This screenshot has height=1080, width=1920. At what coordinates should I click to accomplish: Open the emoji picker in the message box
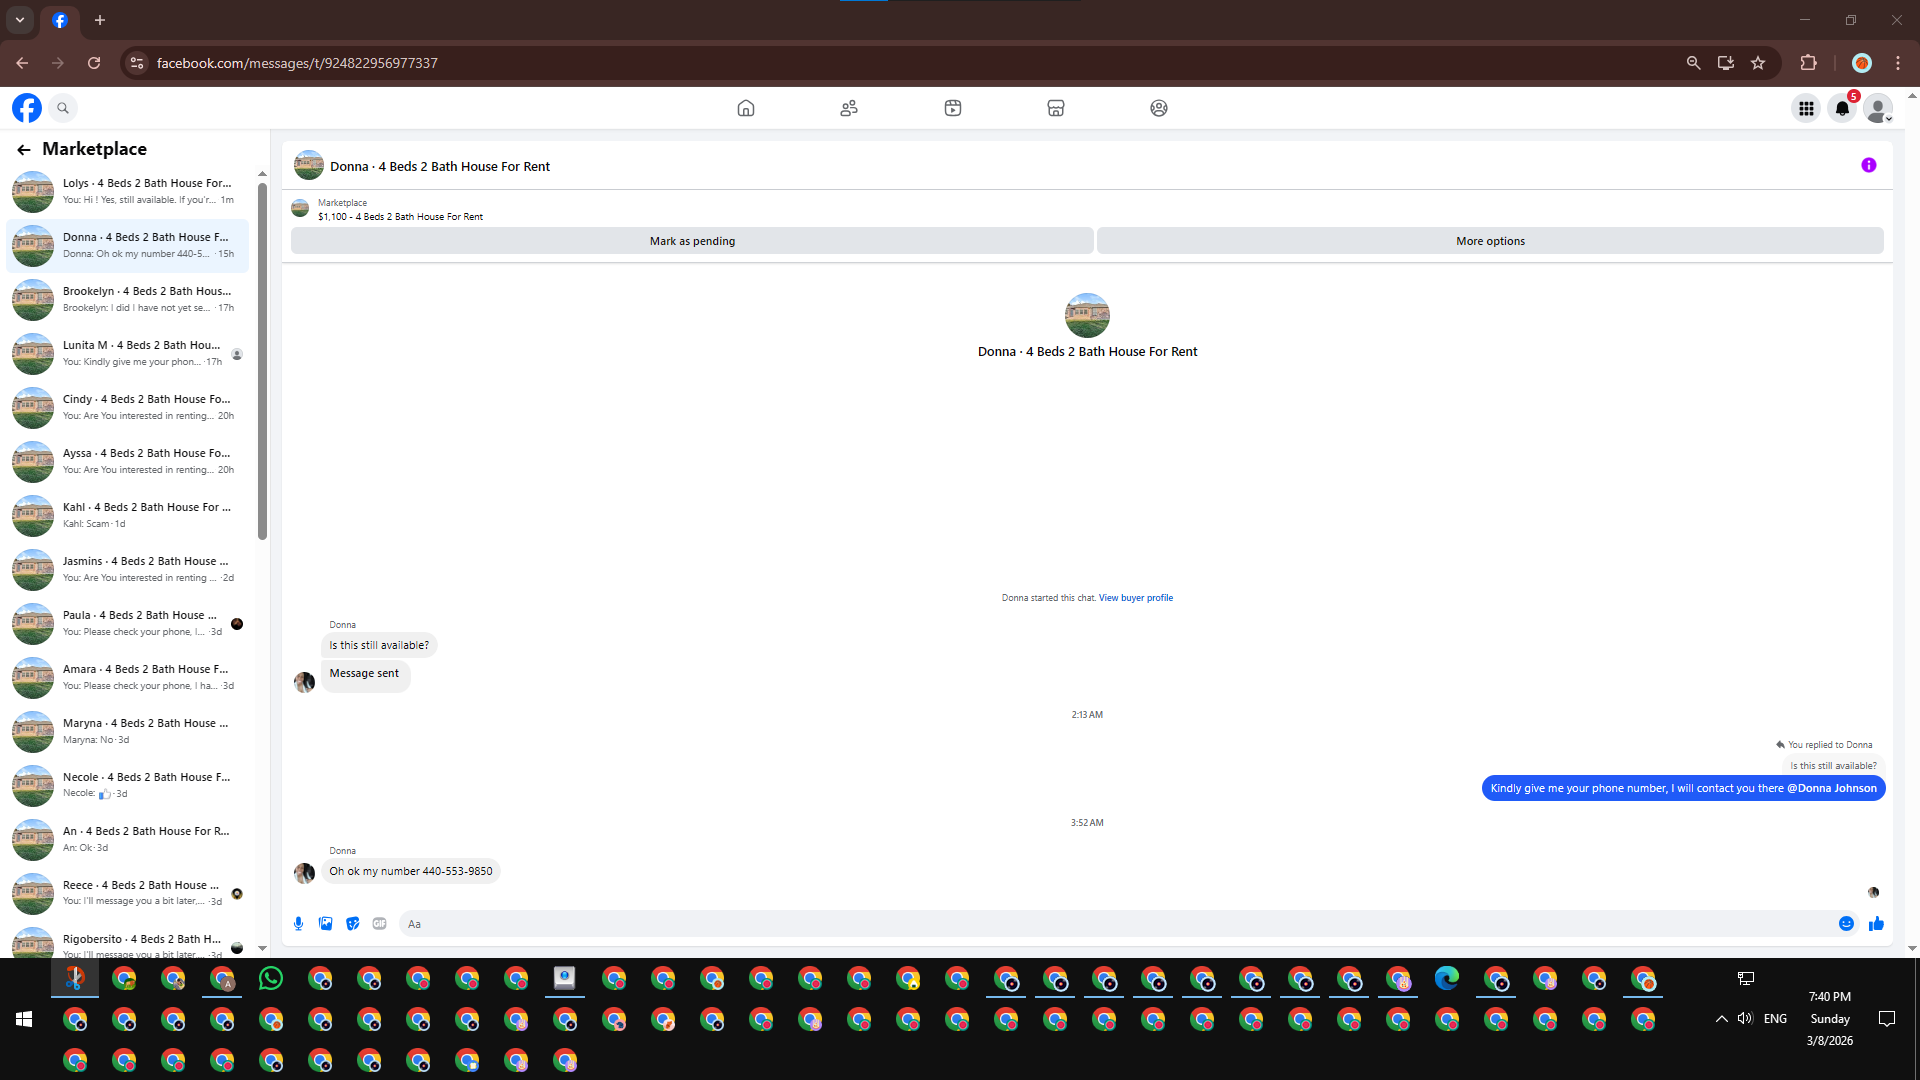[x=1846, y=924]
